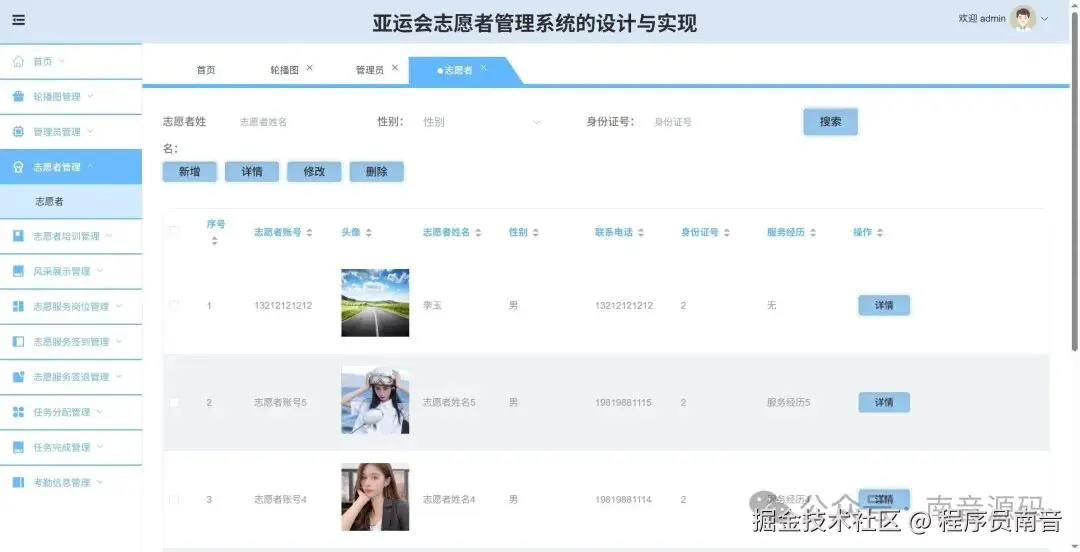
Task: Open the helmet girl avatar of 志愿者姓名5
Action: (375, 400)
